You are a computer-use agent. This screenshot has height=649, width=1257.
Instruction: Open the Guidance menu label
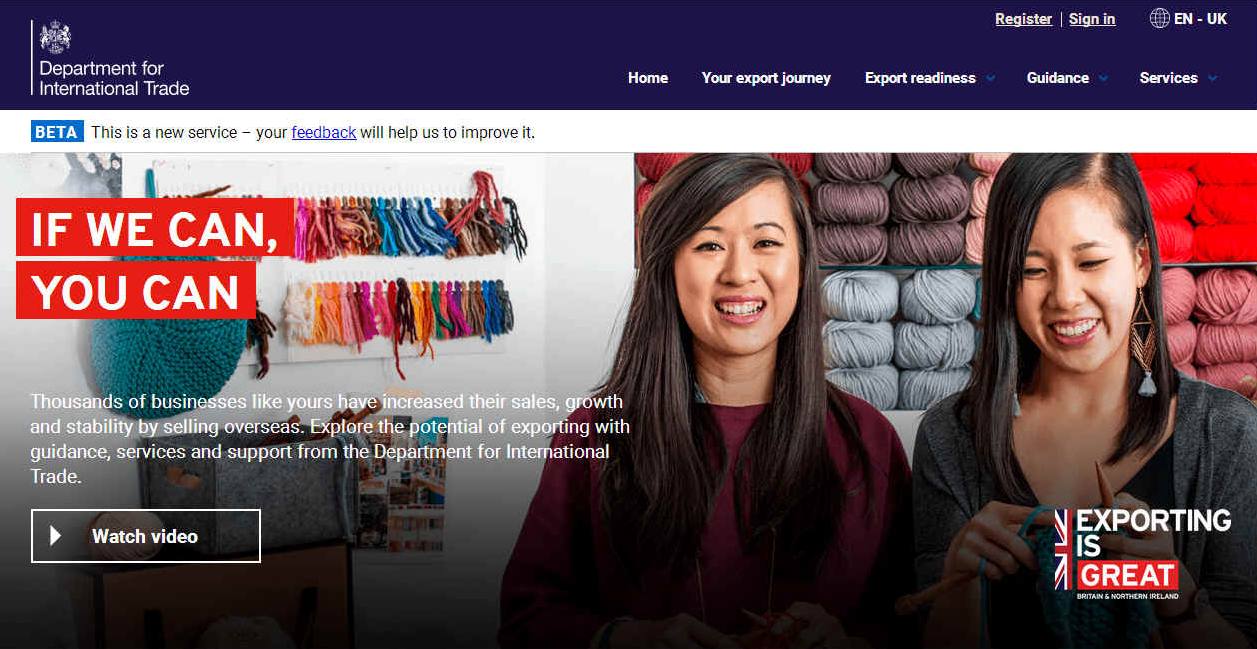click(x=1058, y=78)
